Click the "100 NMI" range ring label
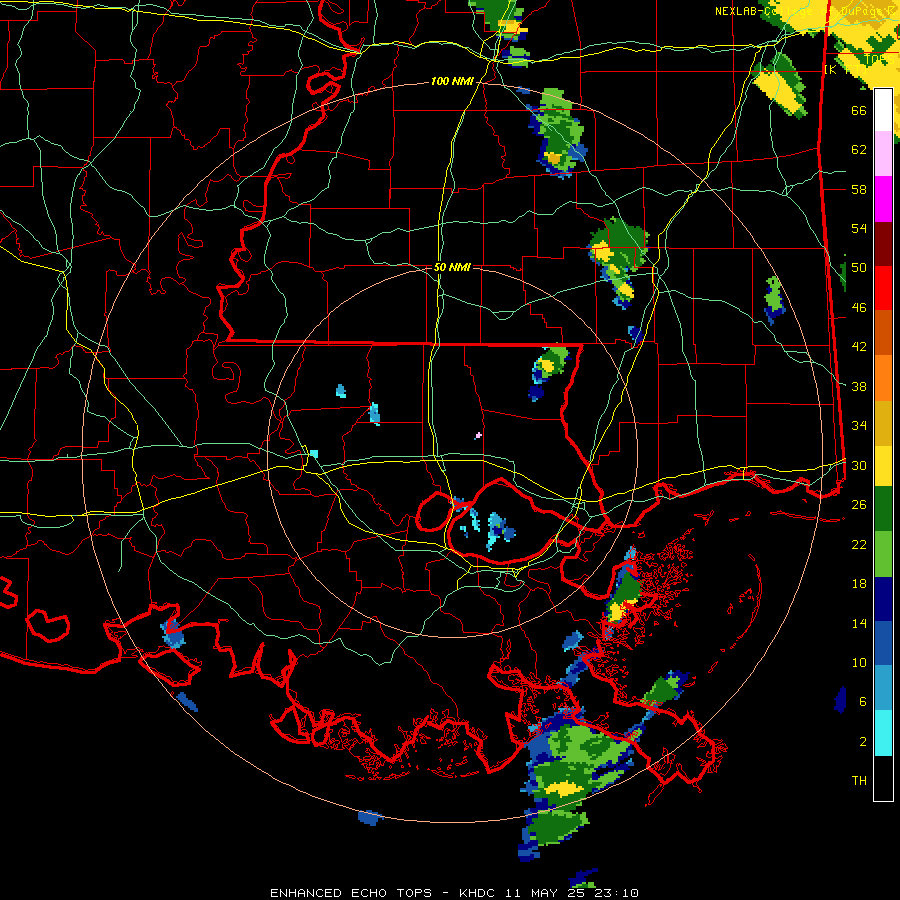900x900 pixels. pos(452,82)
